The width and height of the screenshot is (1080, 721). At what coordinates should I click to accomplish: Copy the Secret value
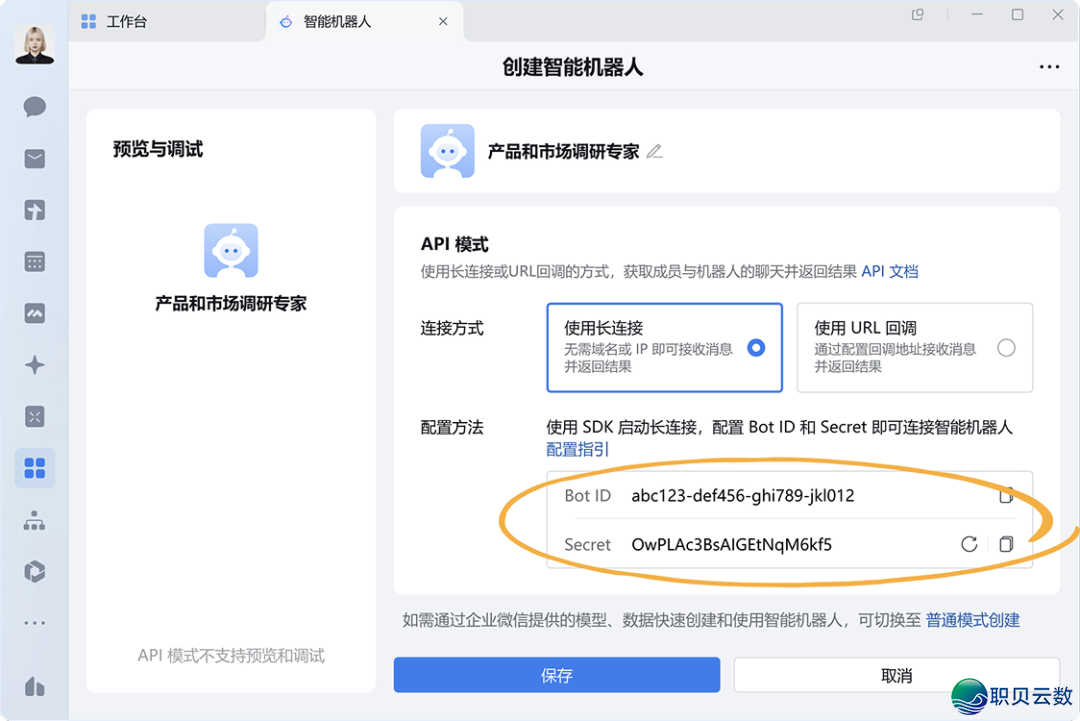[1006, 544]
